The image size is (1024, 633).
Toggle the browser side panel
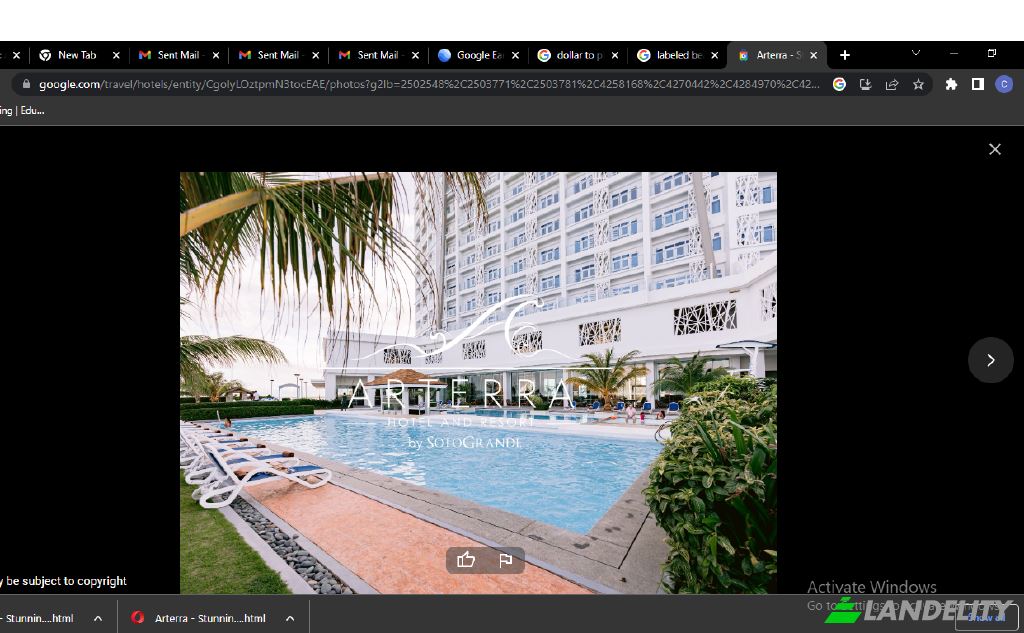click(978, 85)
